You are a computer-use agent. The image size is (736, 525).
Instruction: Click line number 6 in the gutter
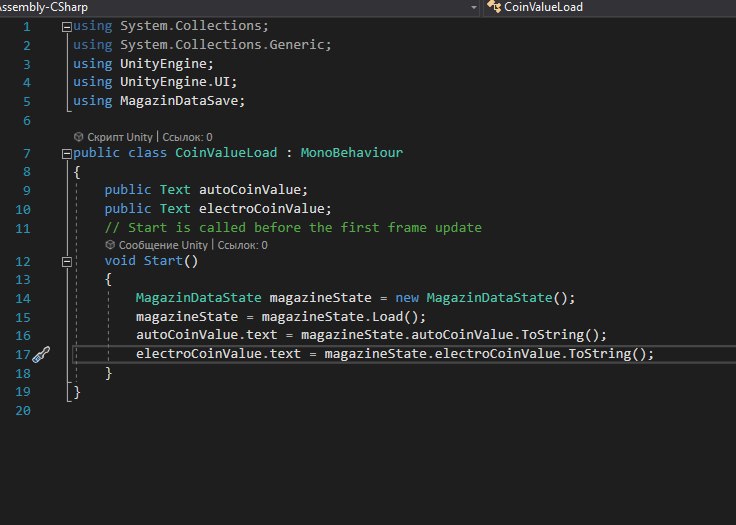coord(27,121)
